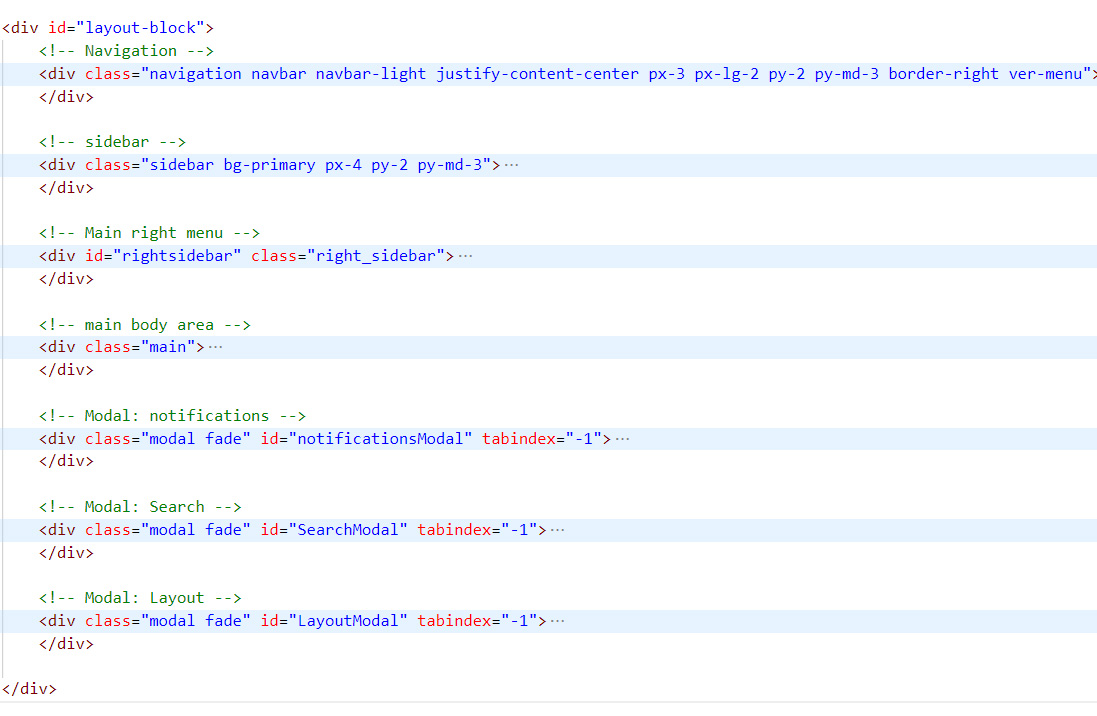Expand the folded rightsidebar div ellipsis

pyautogui.click(x=465, y=256)
